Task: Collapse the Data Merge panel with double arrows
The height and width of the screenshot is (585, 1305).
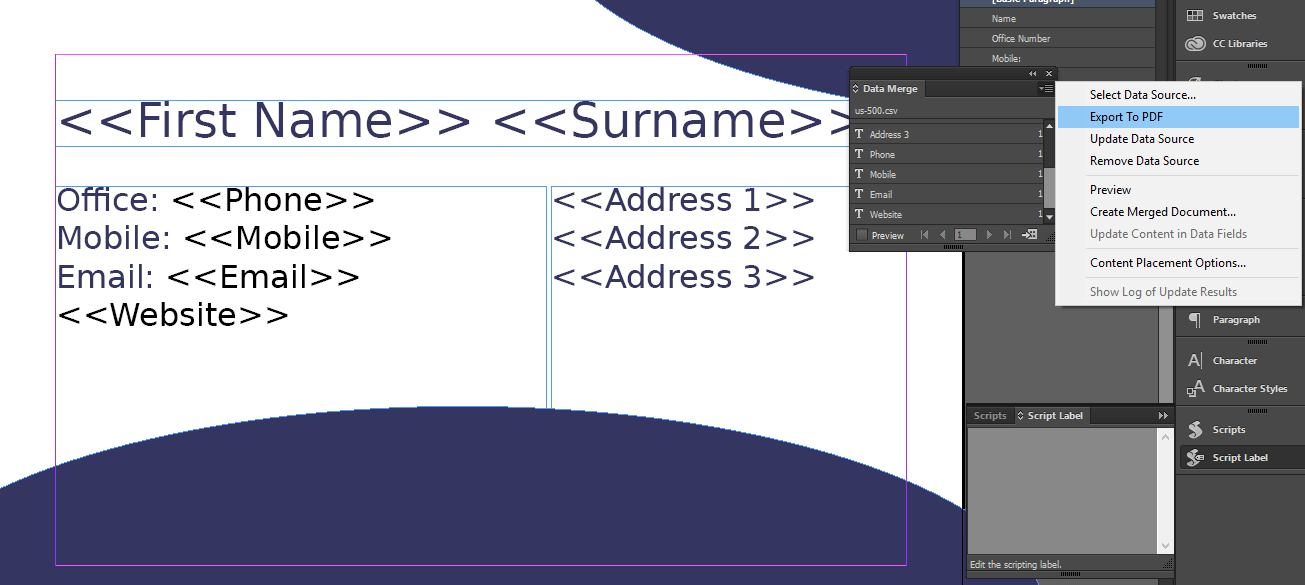Action: (x=1032, y=74)
